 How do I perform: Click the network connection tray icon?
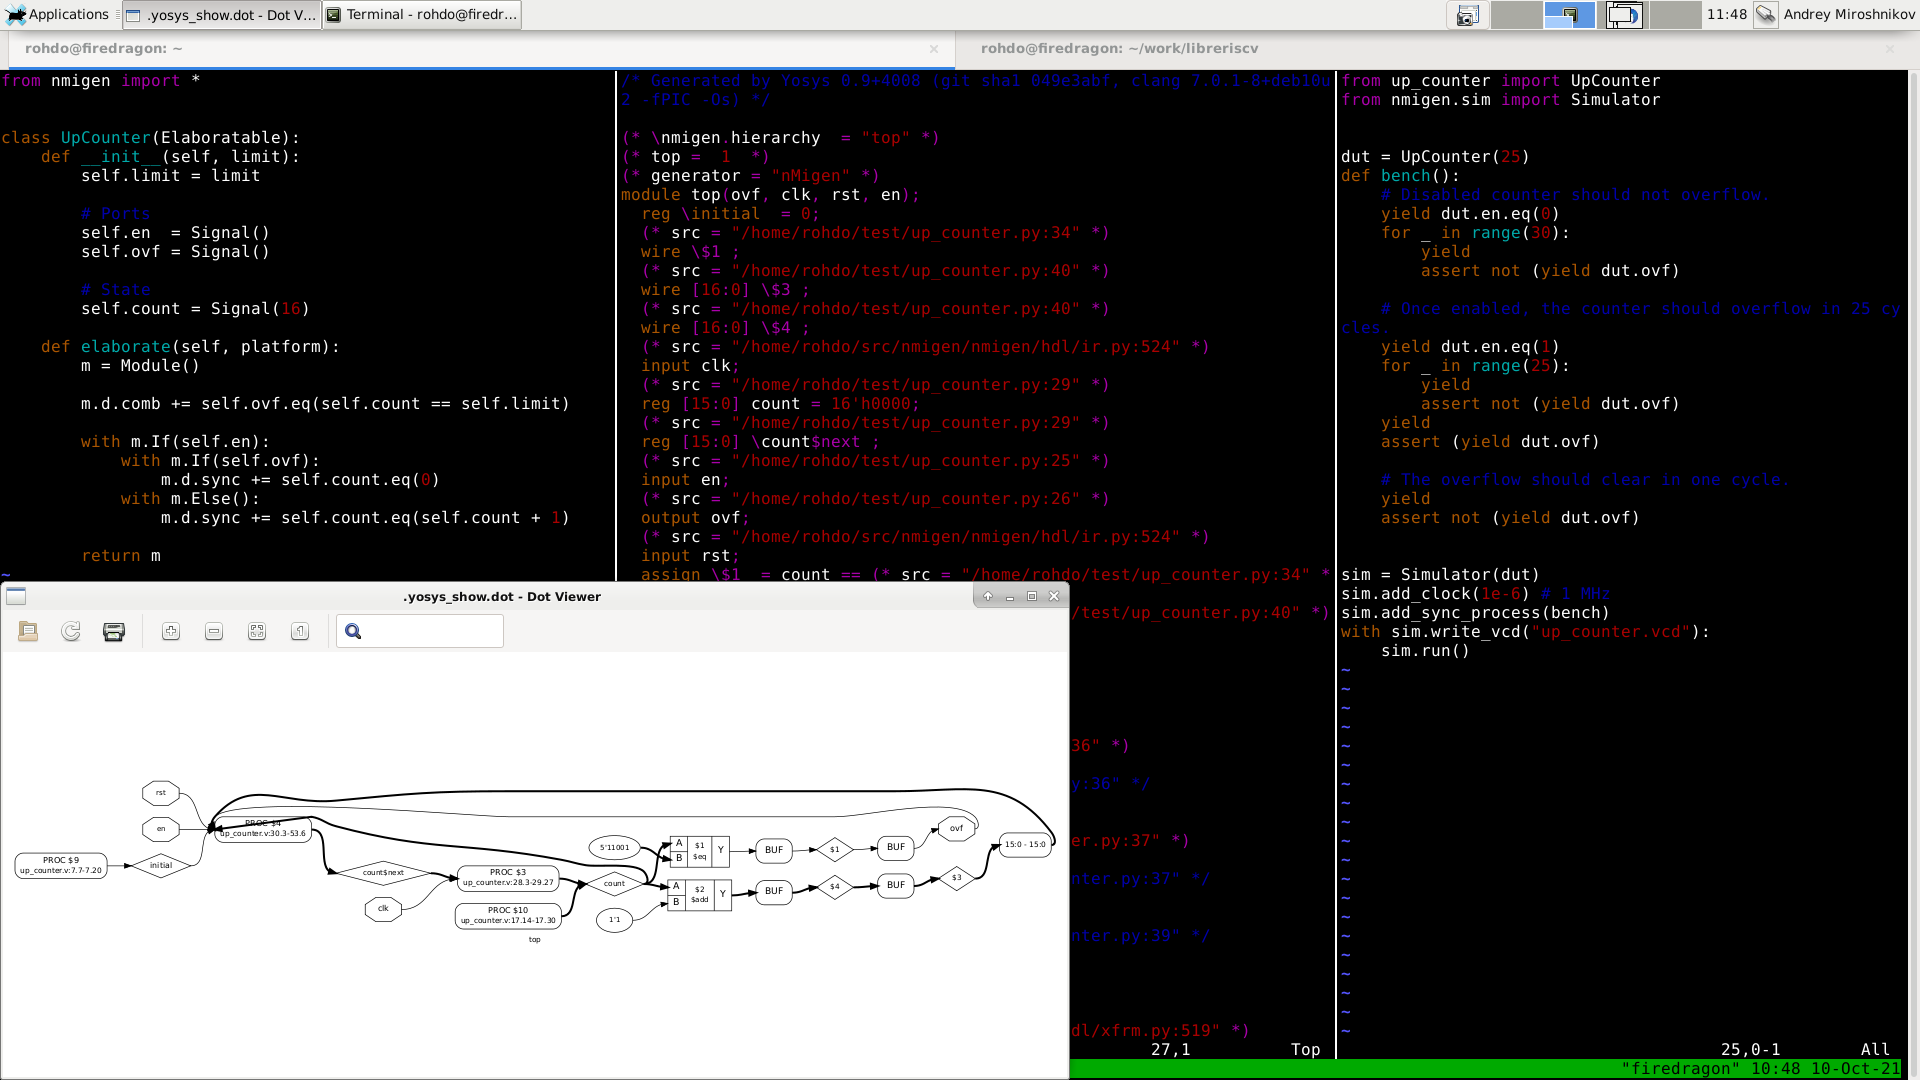coord(1766,15)
